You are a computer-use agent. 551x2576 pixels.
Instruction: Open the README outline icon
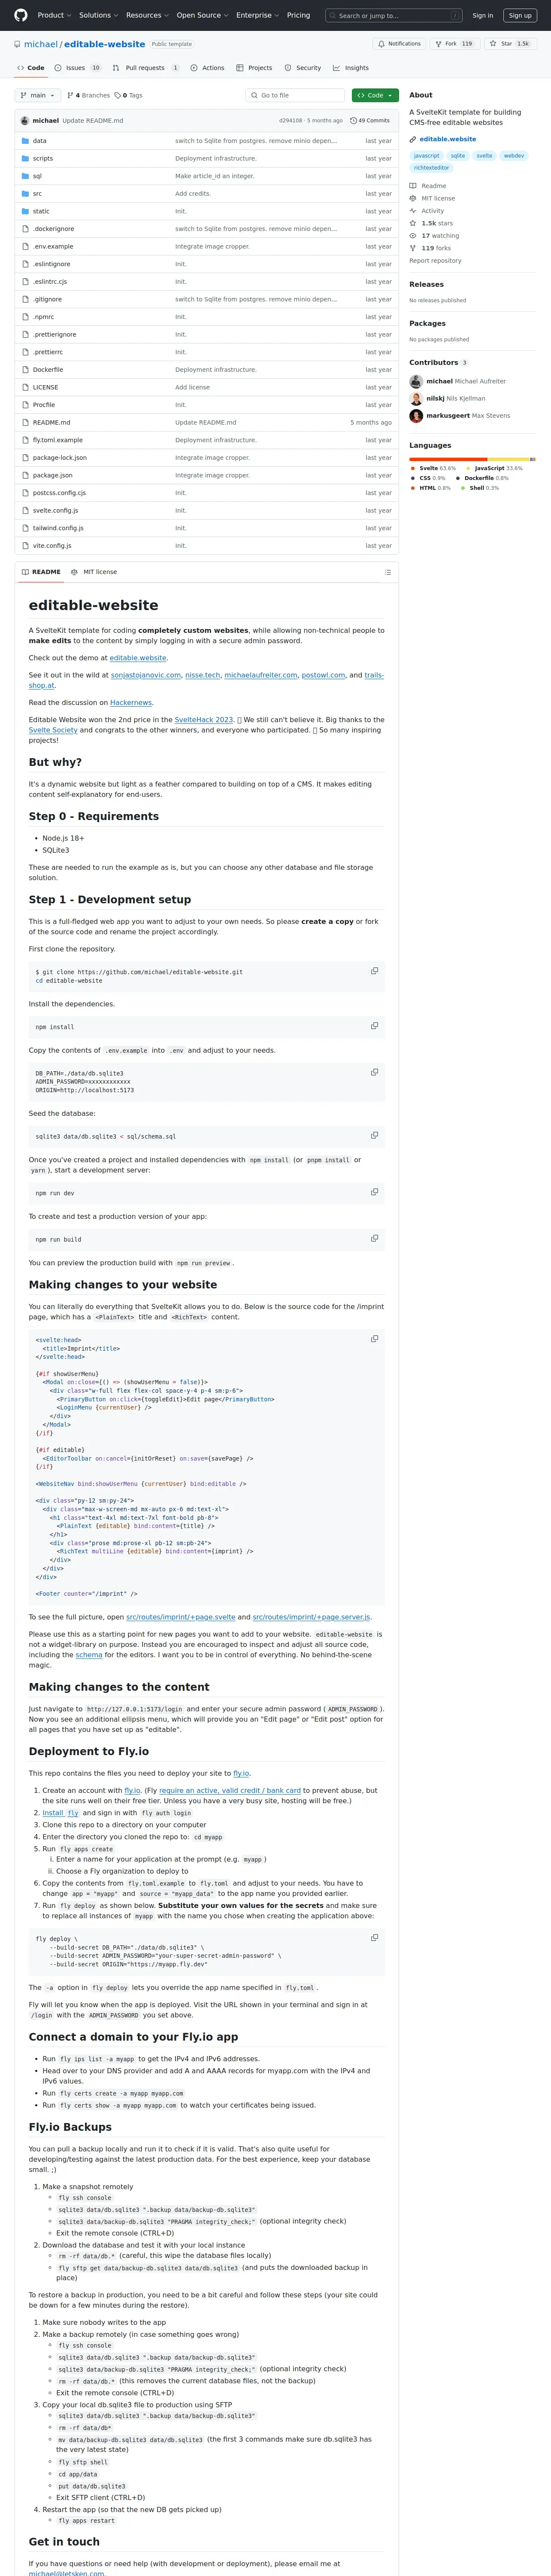point(387,572)
